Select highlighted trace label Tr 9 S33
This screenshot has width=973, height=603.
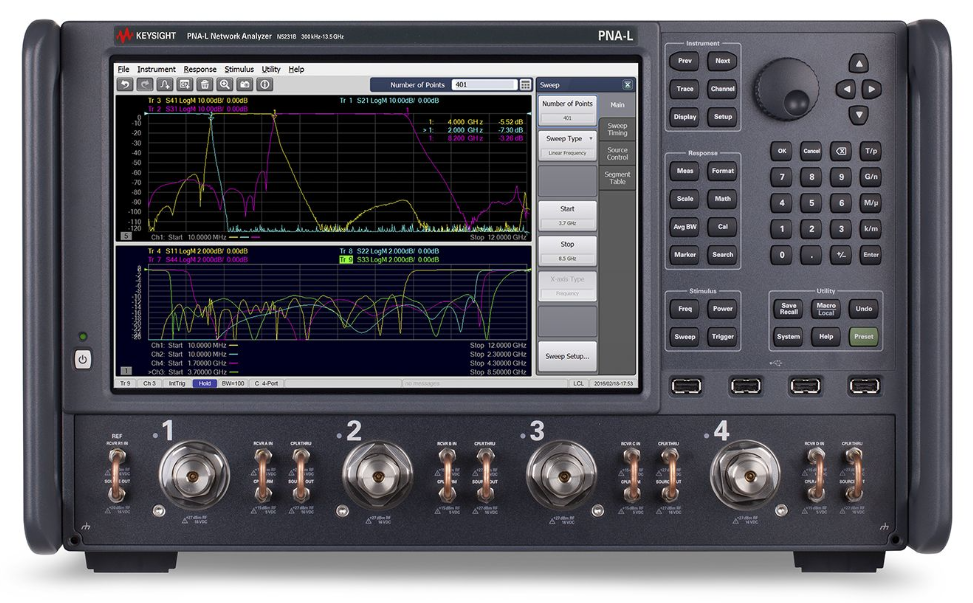[389, 259]
